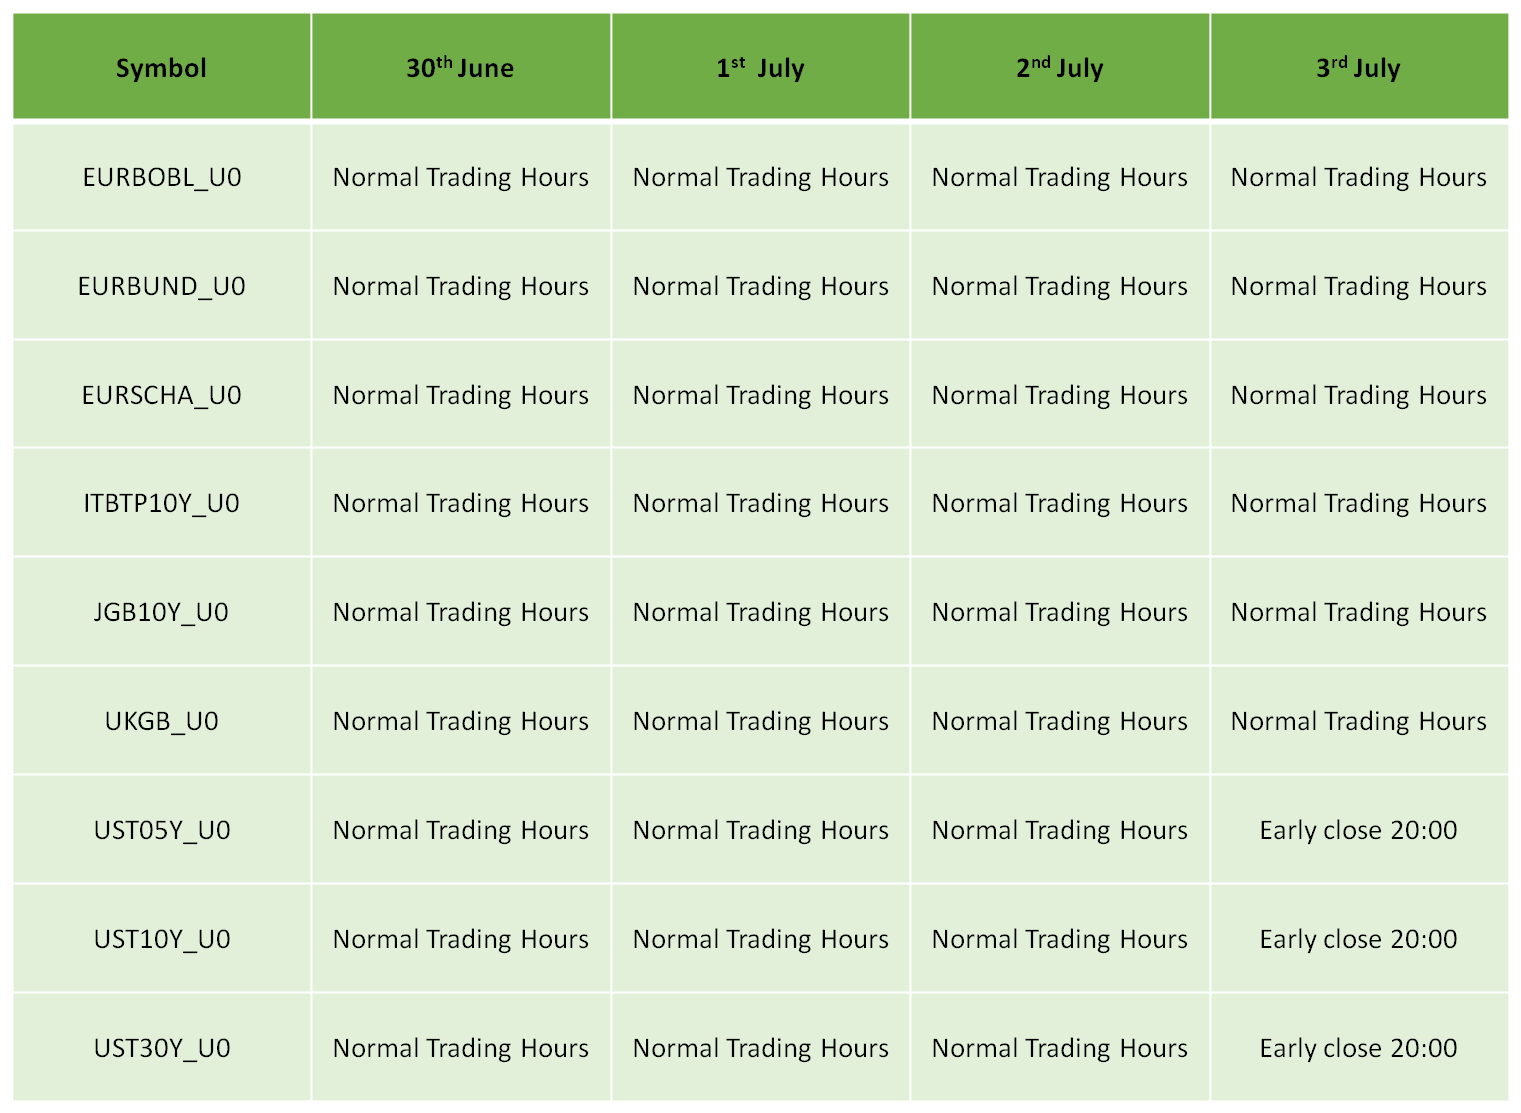1521x1113 pixels.
Task: Click UST05Y_U0 Early close 20:00 cell
Action: pos(1359,830)
